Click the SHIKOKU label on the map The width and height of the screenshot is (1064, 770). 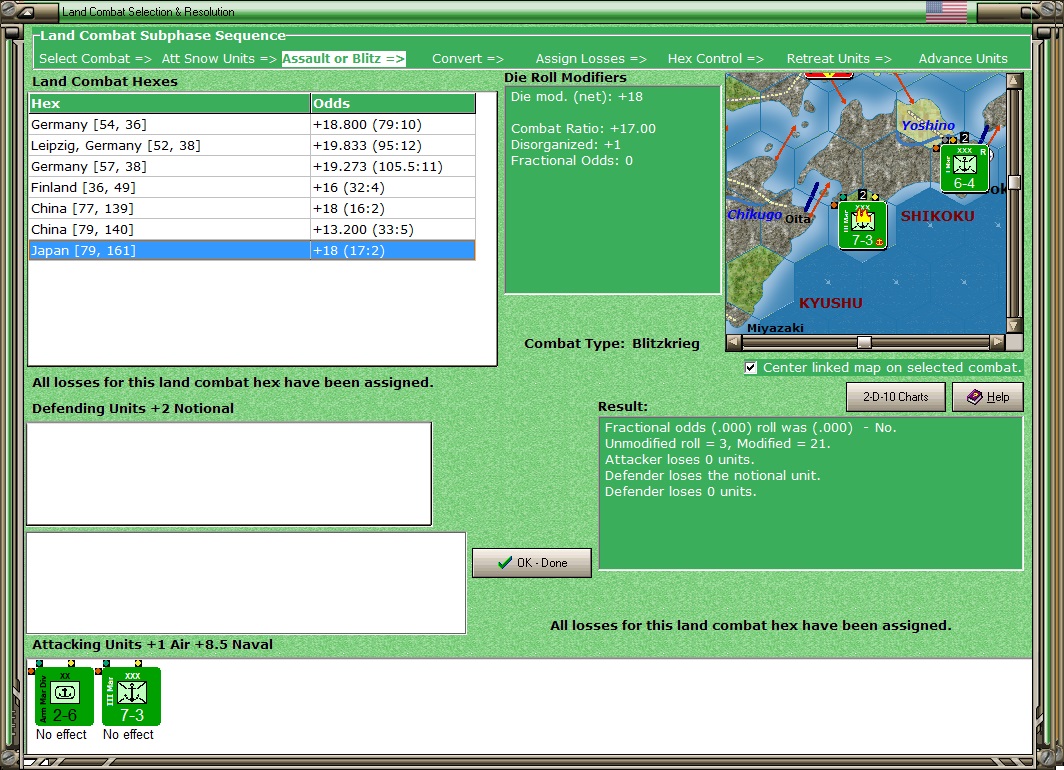937,216
